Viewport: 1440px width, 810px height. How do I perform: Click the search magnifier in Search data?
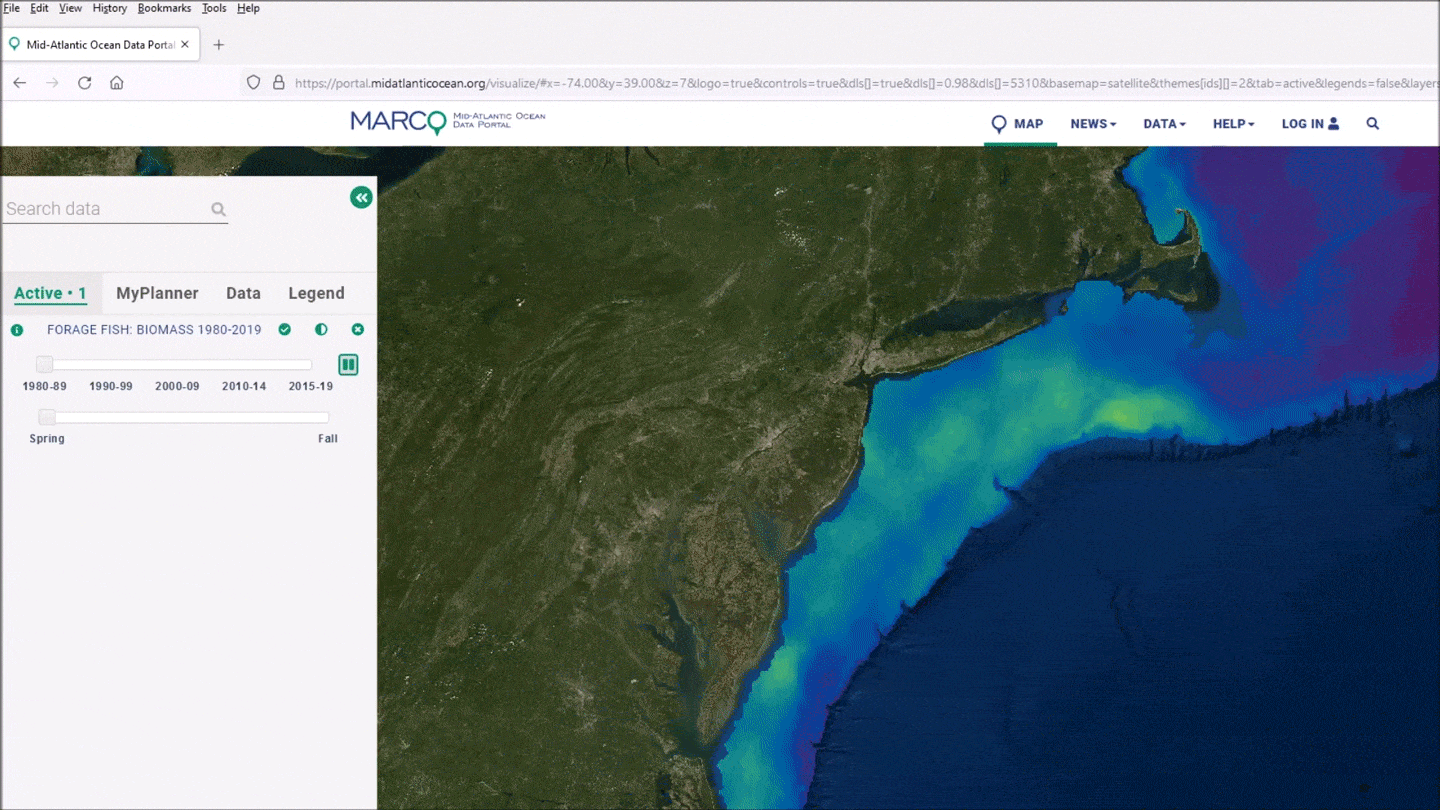tap(218, 210)
